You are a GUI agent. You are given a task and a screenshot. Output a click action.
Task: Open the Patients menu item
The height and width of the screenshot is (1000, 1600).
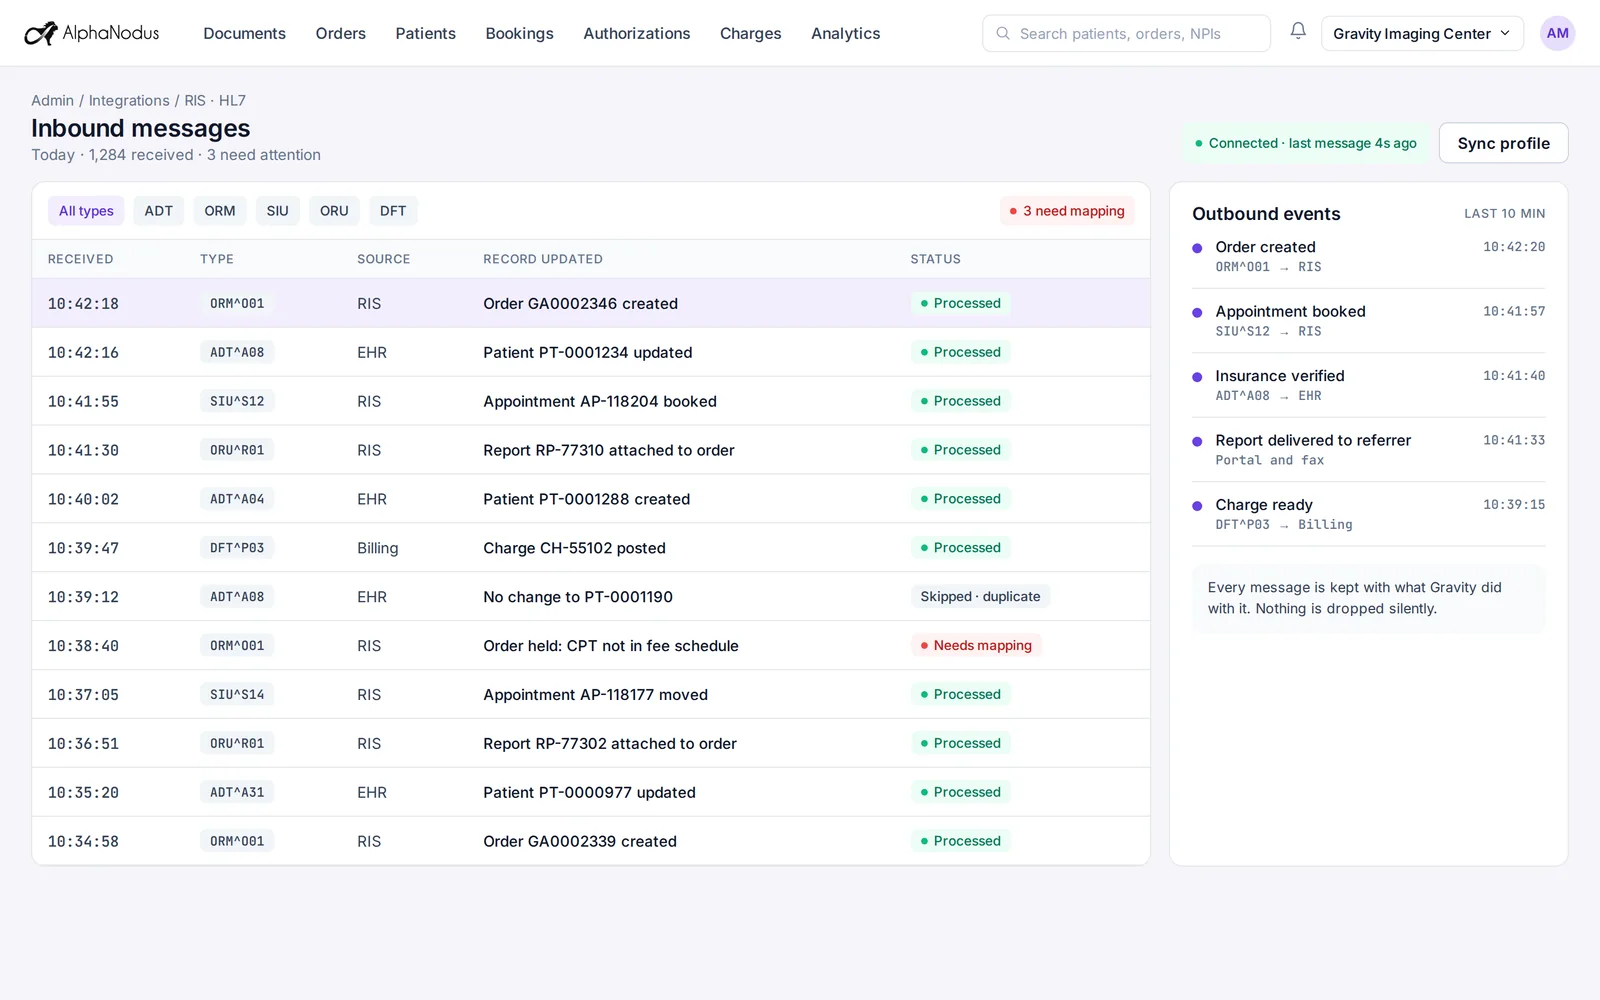pyautogui.click(x=425, y=33)
